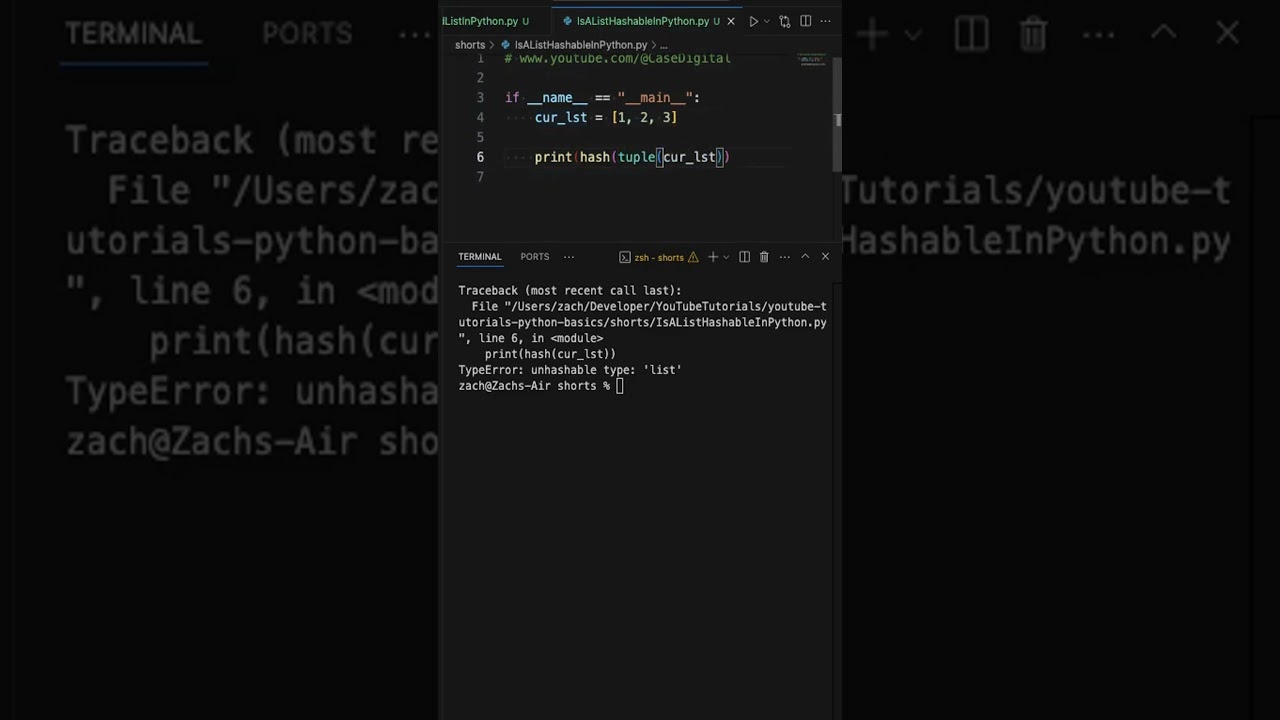
Task: Create a new terminal with plus
Action: tap(713, 257)
